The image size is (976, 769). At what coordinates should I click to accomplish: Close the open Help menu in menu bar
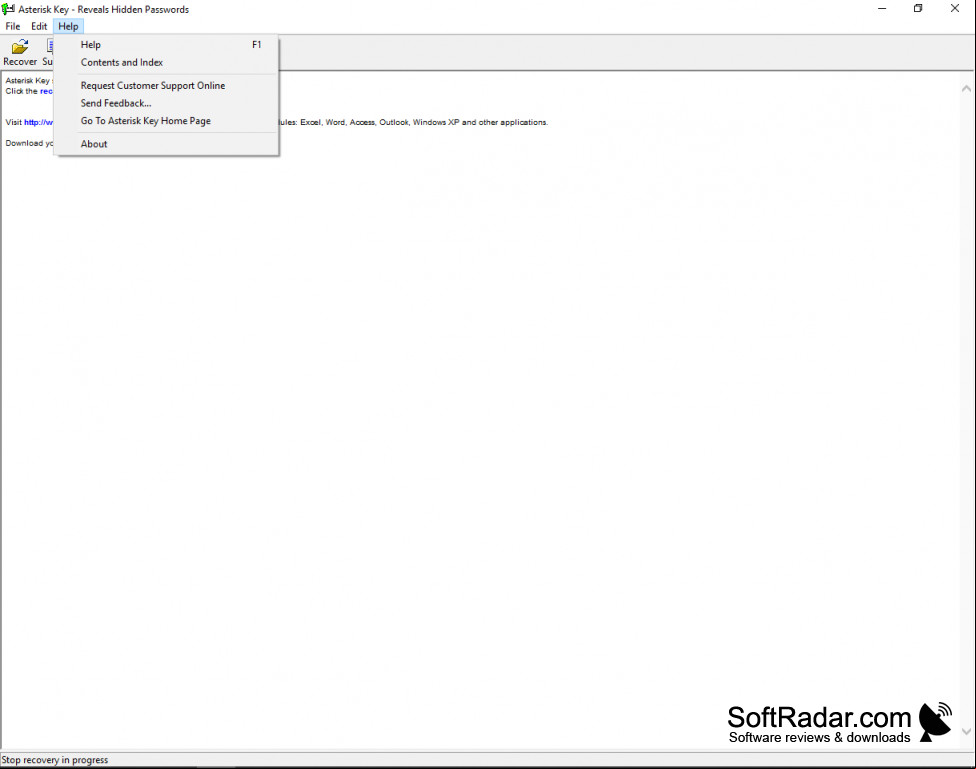point(68,26)
